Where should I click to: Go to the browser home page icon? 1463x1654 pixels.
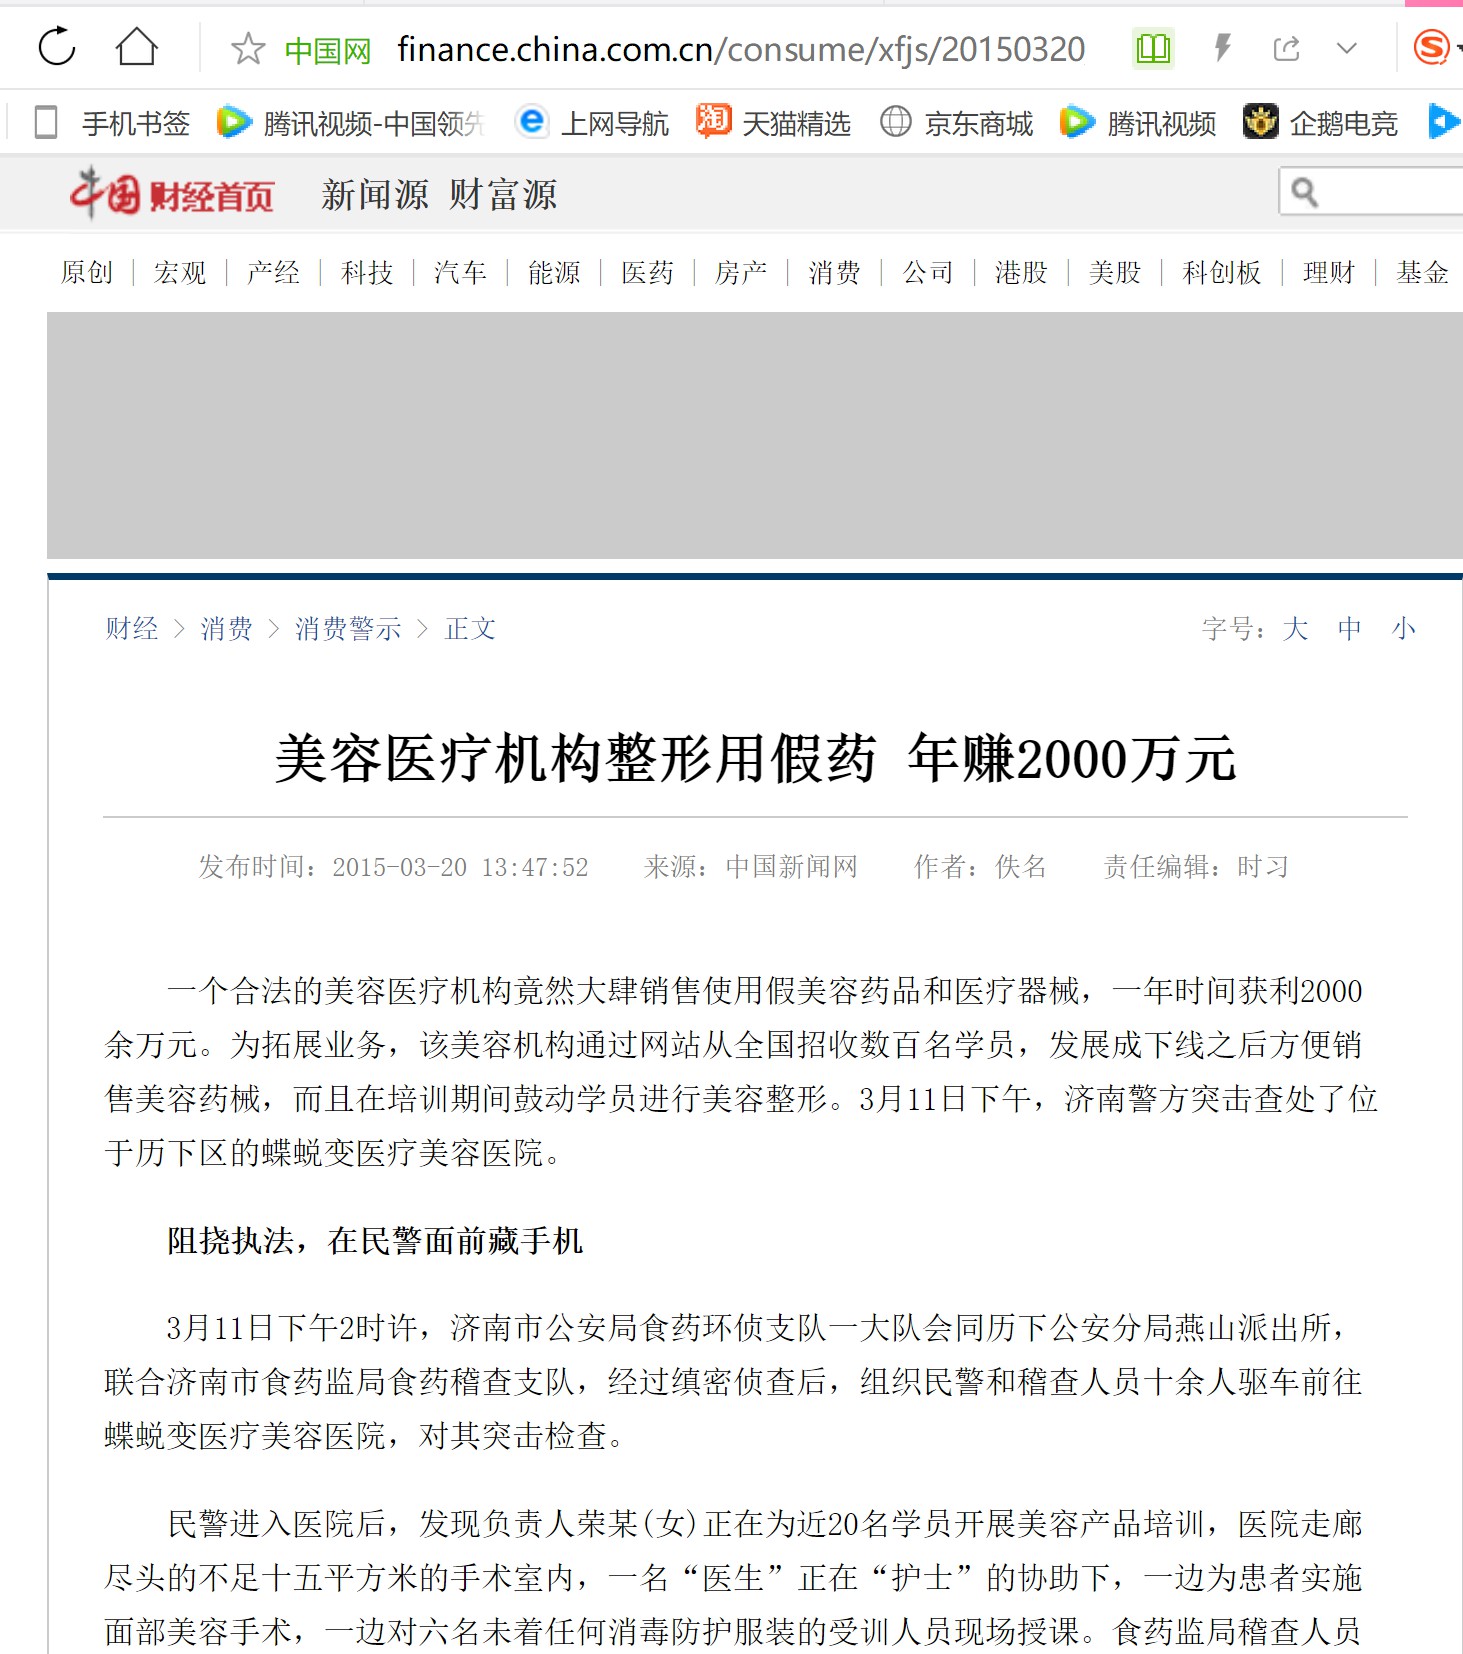click(x=136, y=47)
